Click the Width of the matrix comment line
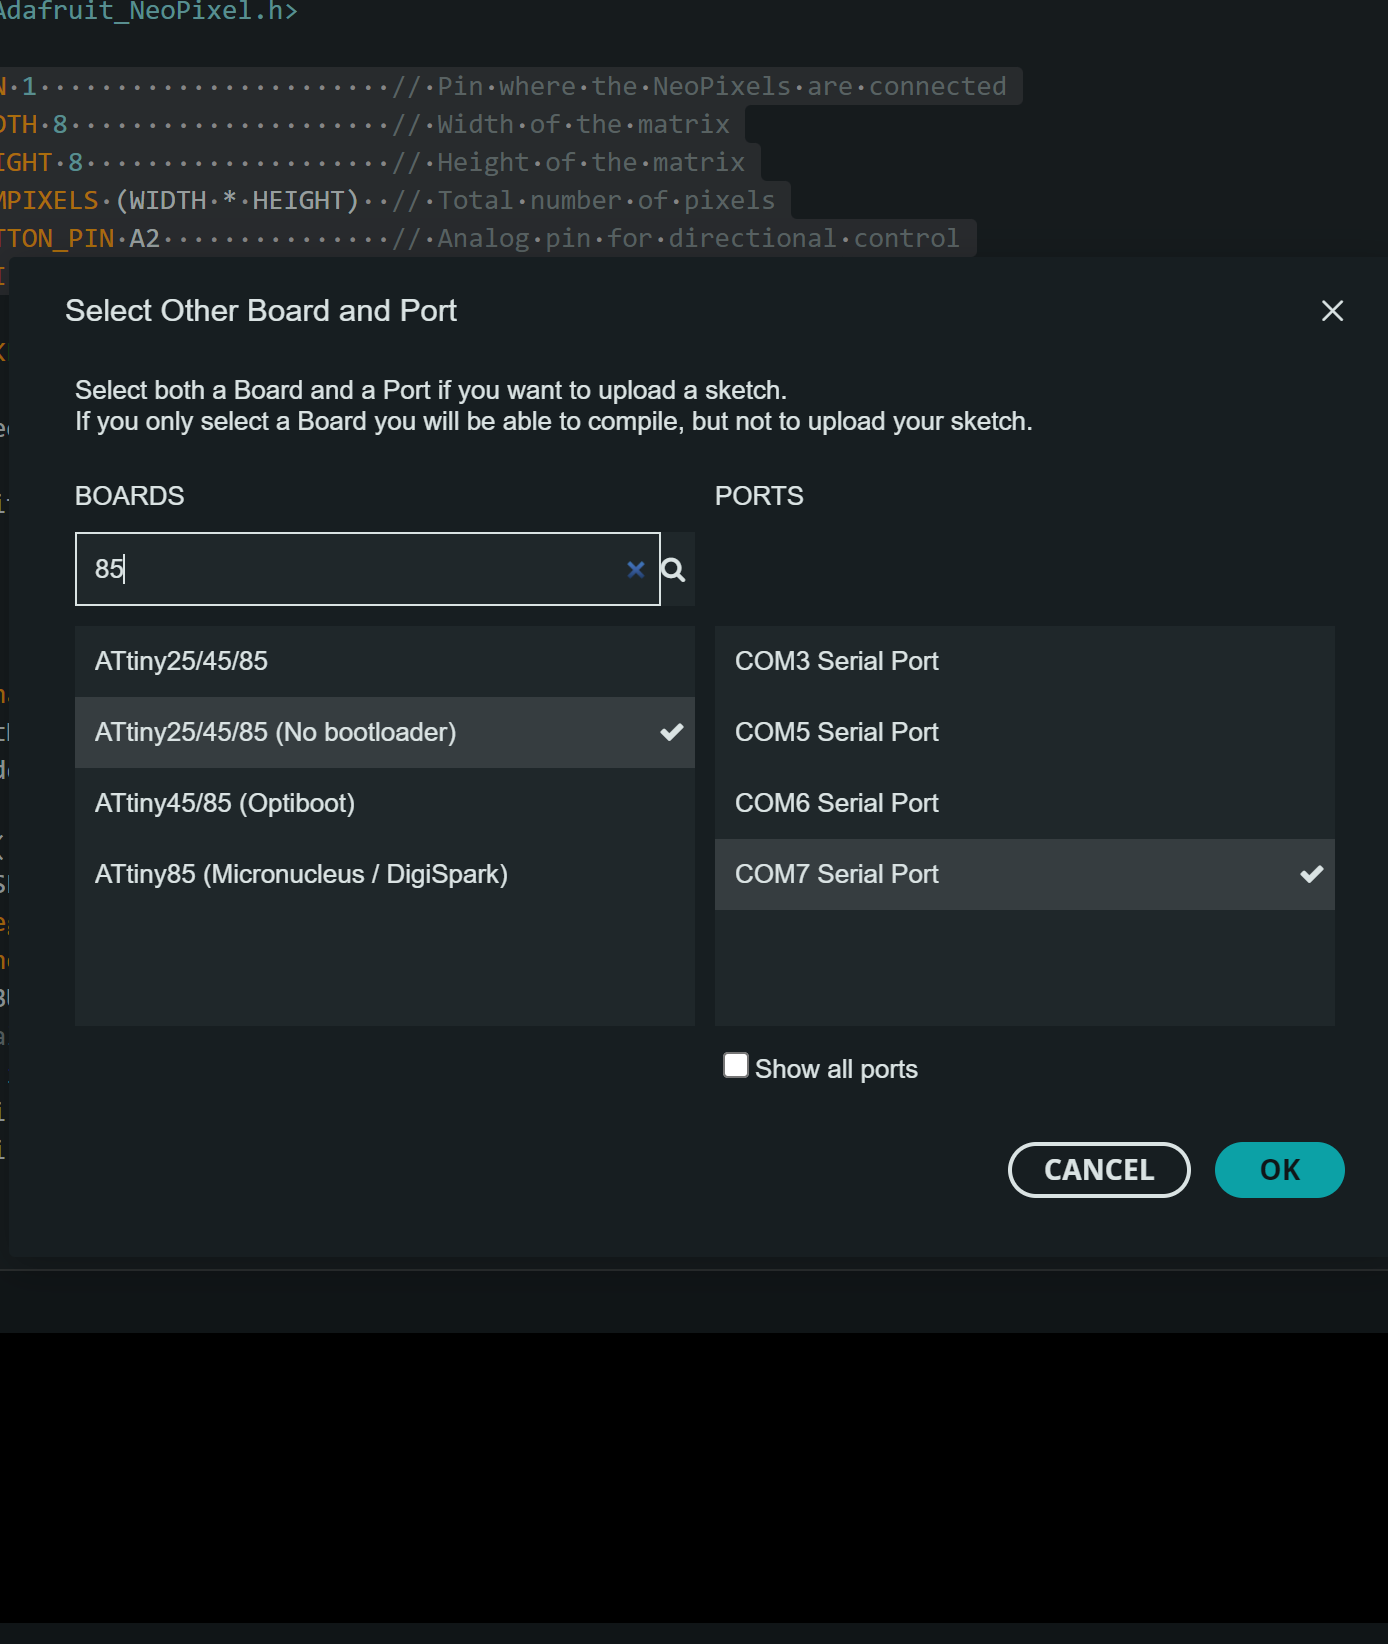 (x=561, y=125)
